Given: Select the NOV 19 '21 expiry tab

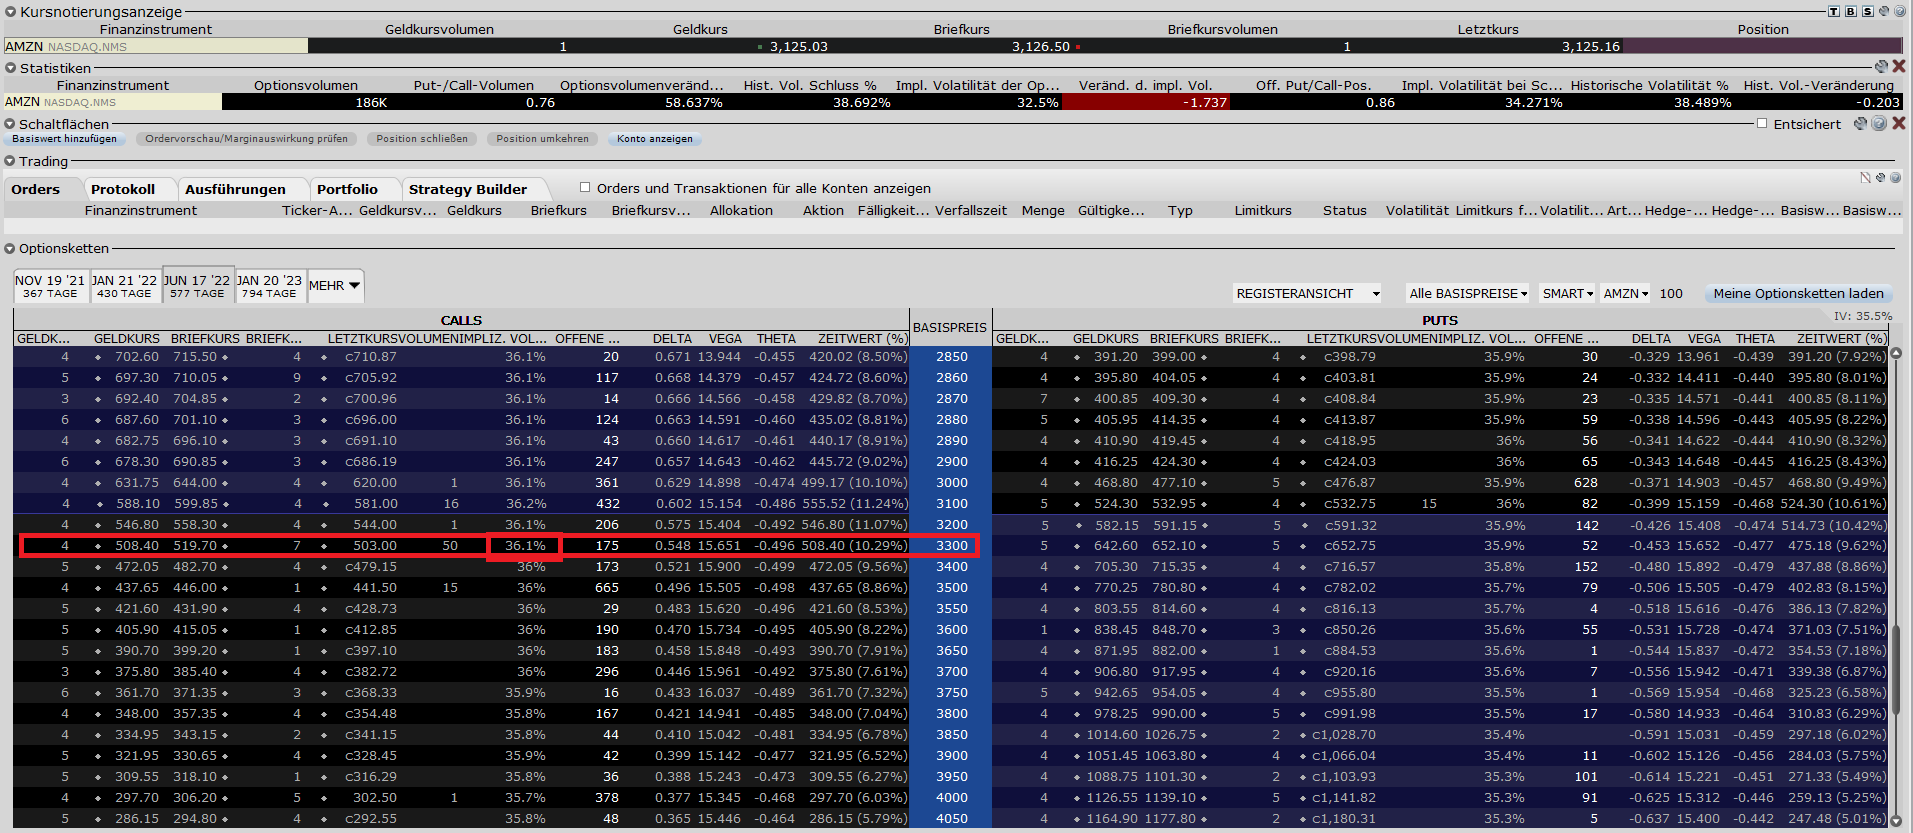Looking at the screenshot, I should click(50, 286).
